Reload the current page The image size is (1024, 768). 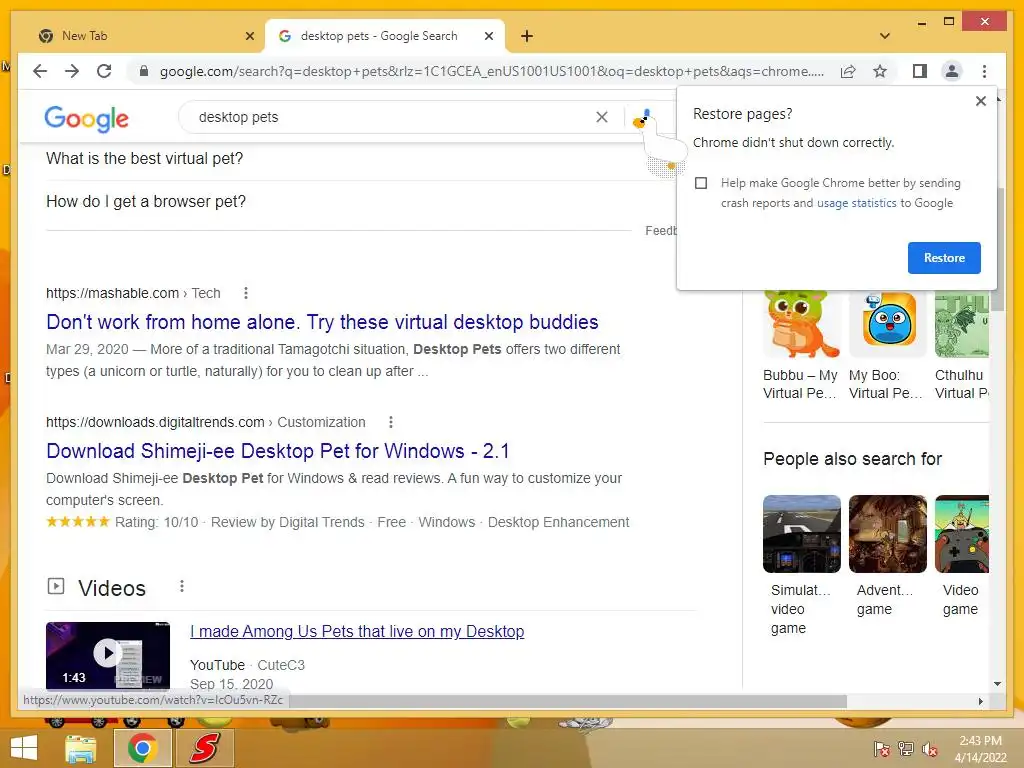[104, 71]
